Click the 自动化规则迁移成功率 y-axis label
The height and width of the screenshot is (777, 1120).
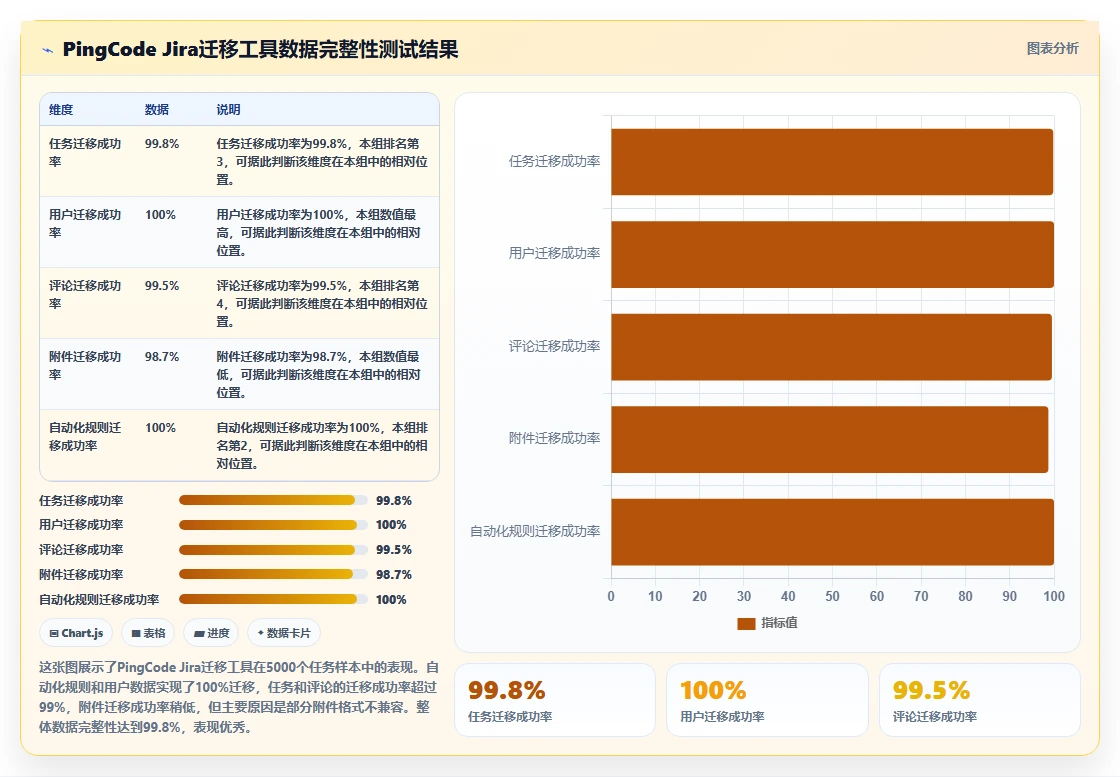535,531
